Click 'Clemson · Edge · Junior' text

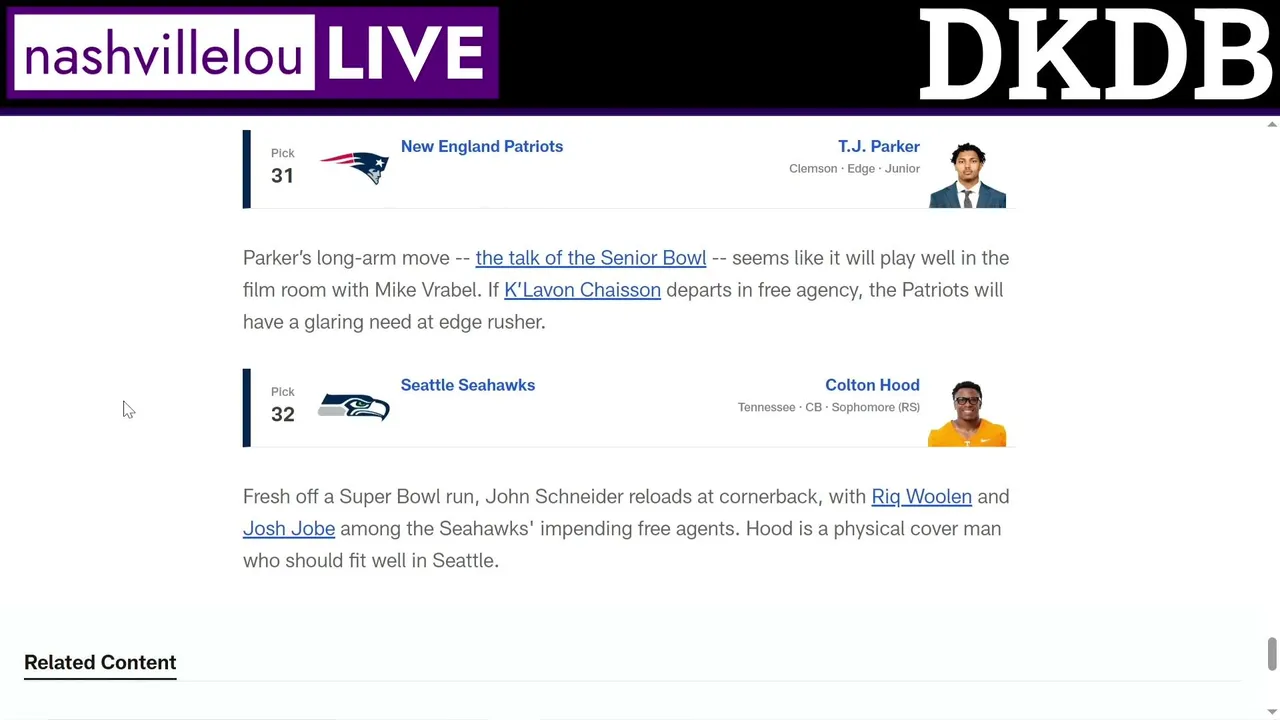click(854, 168)
